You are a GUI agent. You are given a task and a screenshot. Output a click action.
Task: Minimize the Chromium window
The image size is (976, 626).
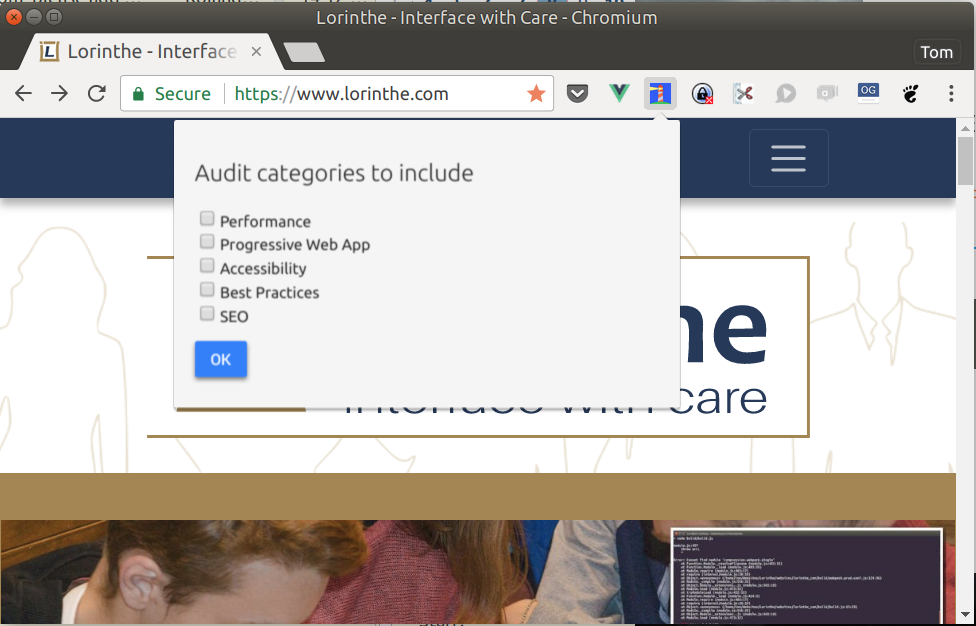(34, 17)
